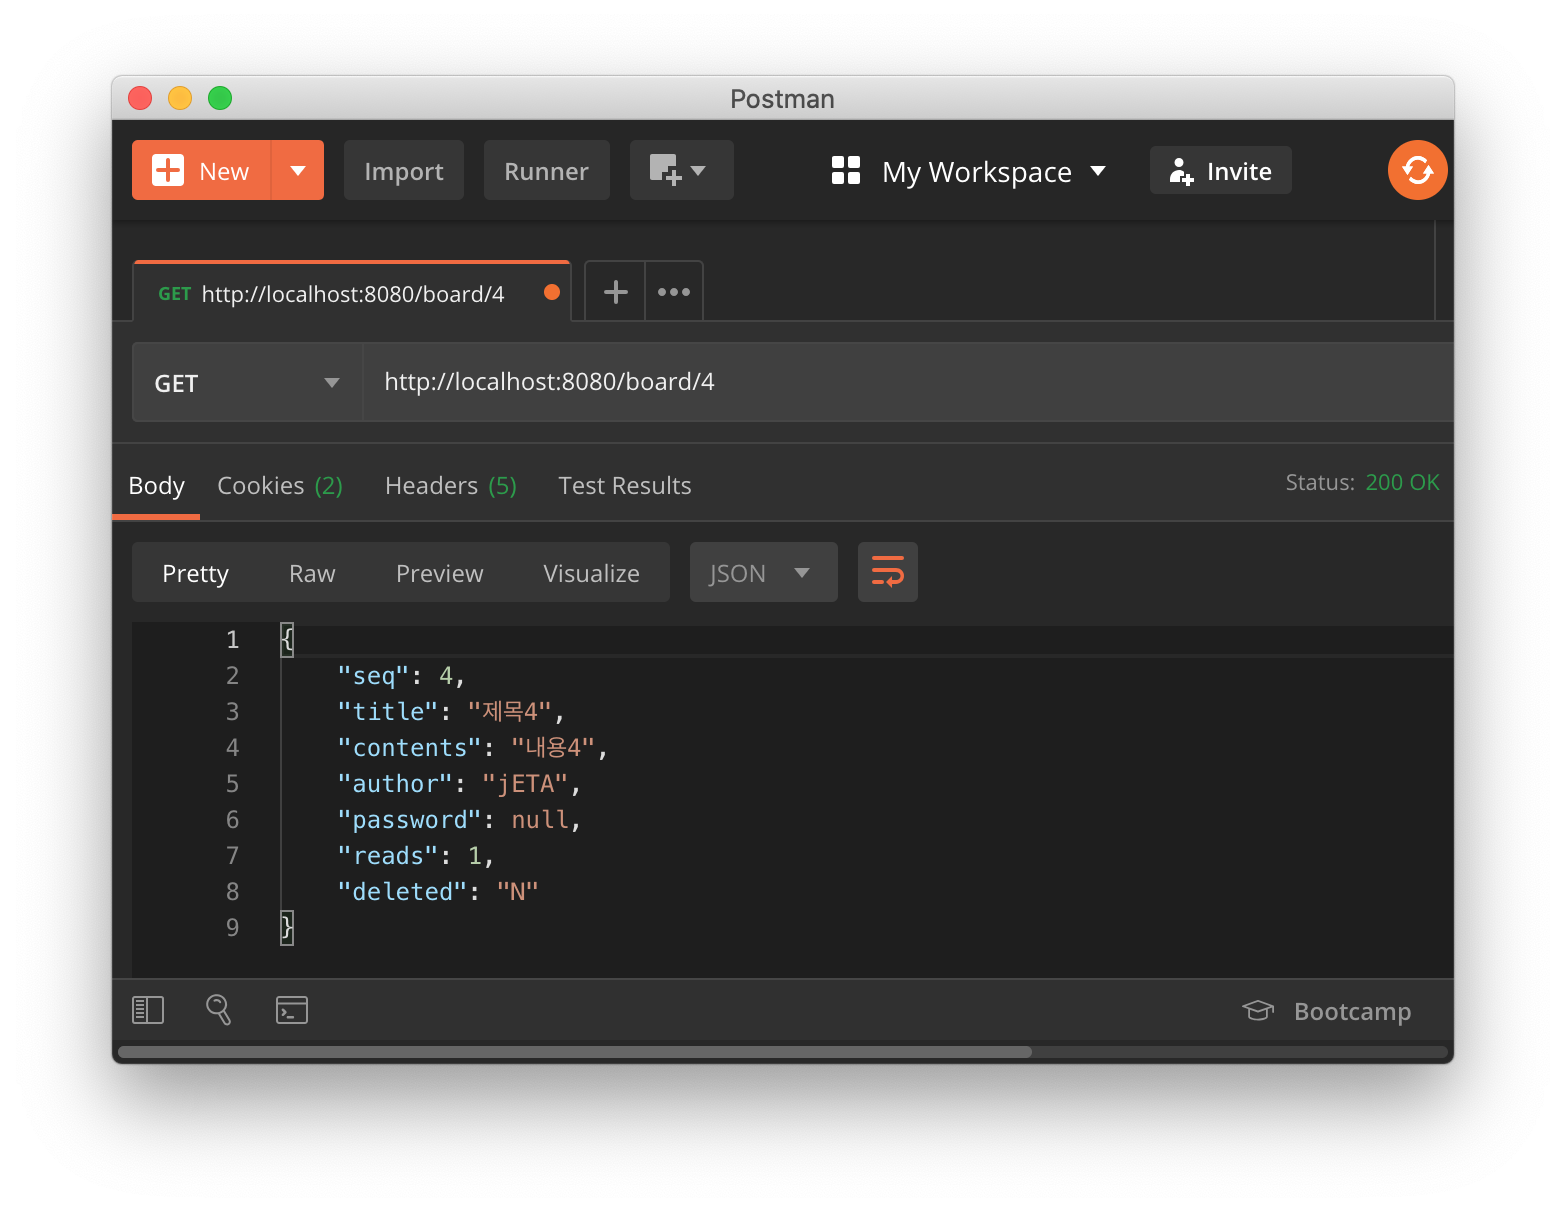Click the "reads" key on line 7
The width and height of the screenshot is (1566, 1212).
click(388, 856)
